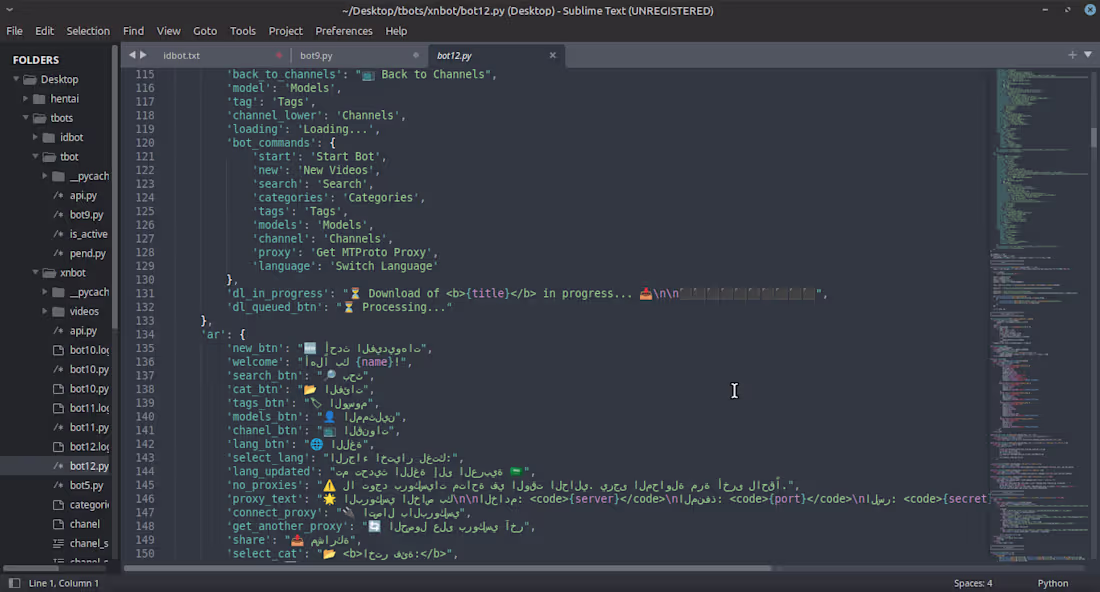Click unsaved dot on bot9.py tab
This screenshot has width=1100, height=592.
click(x=415, y=55)
